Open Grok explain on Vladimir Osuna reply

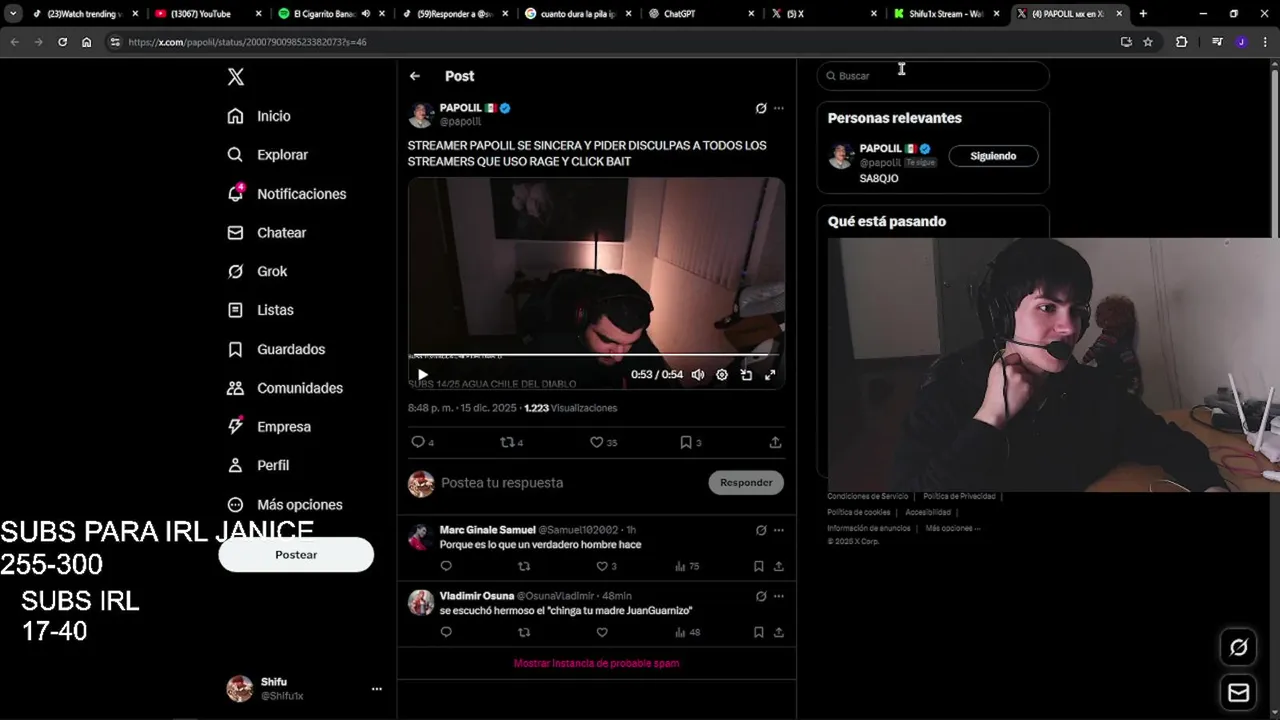(761, 596)
